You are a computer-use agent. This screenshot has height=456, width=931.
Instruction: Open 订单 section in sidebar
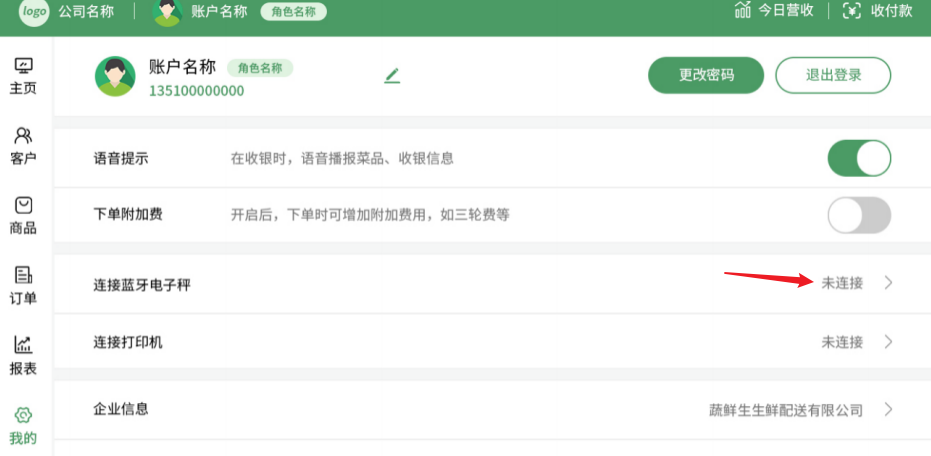23,286
